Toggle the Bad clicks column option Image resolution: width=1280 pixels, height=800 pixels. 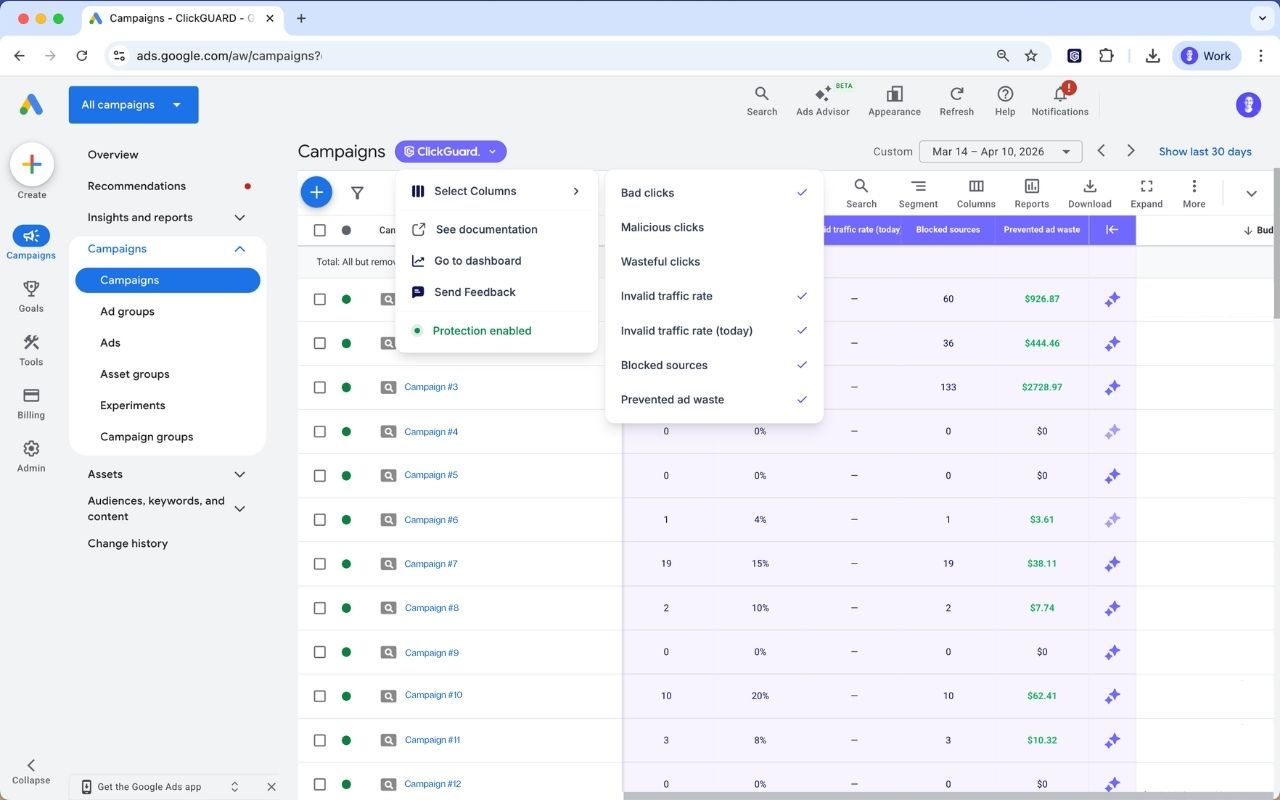(714, 193)
